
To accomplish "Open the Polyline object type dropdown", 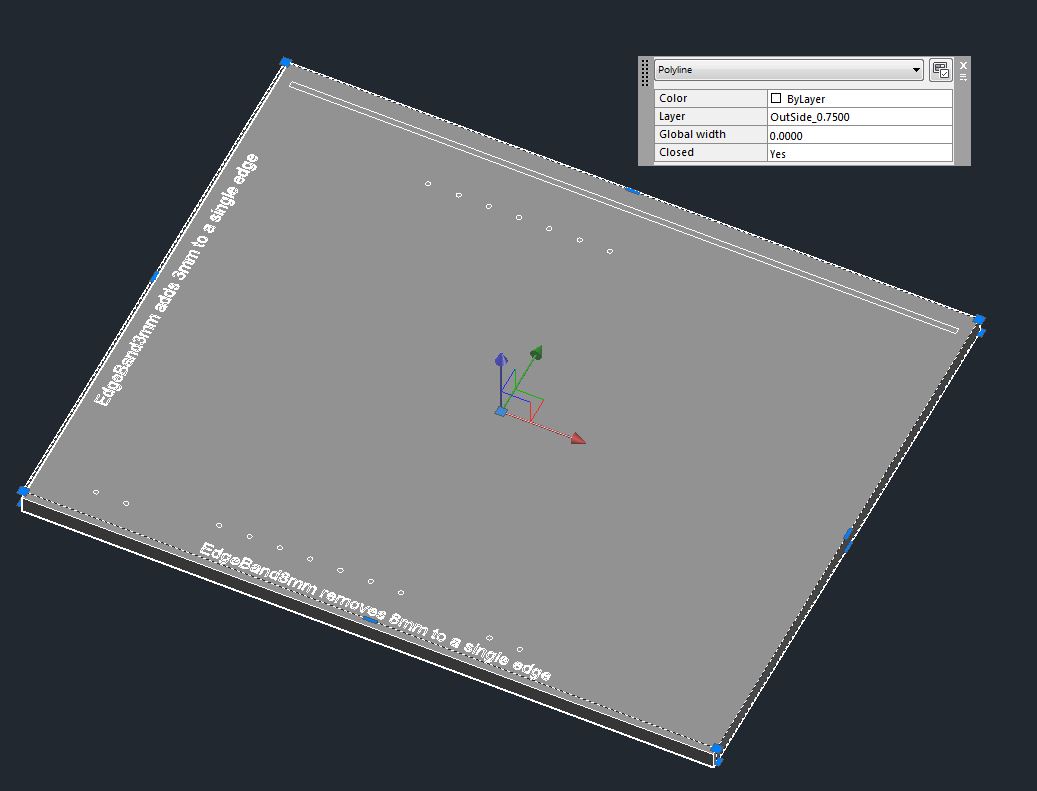I will 916,70.
